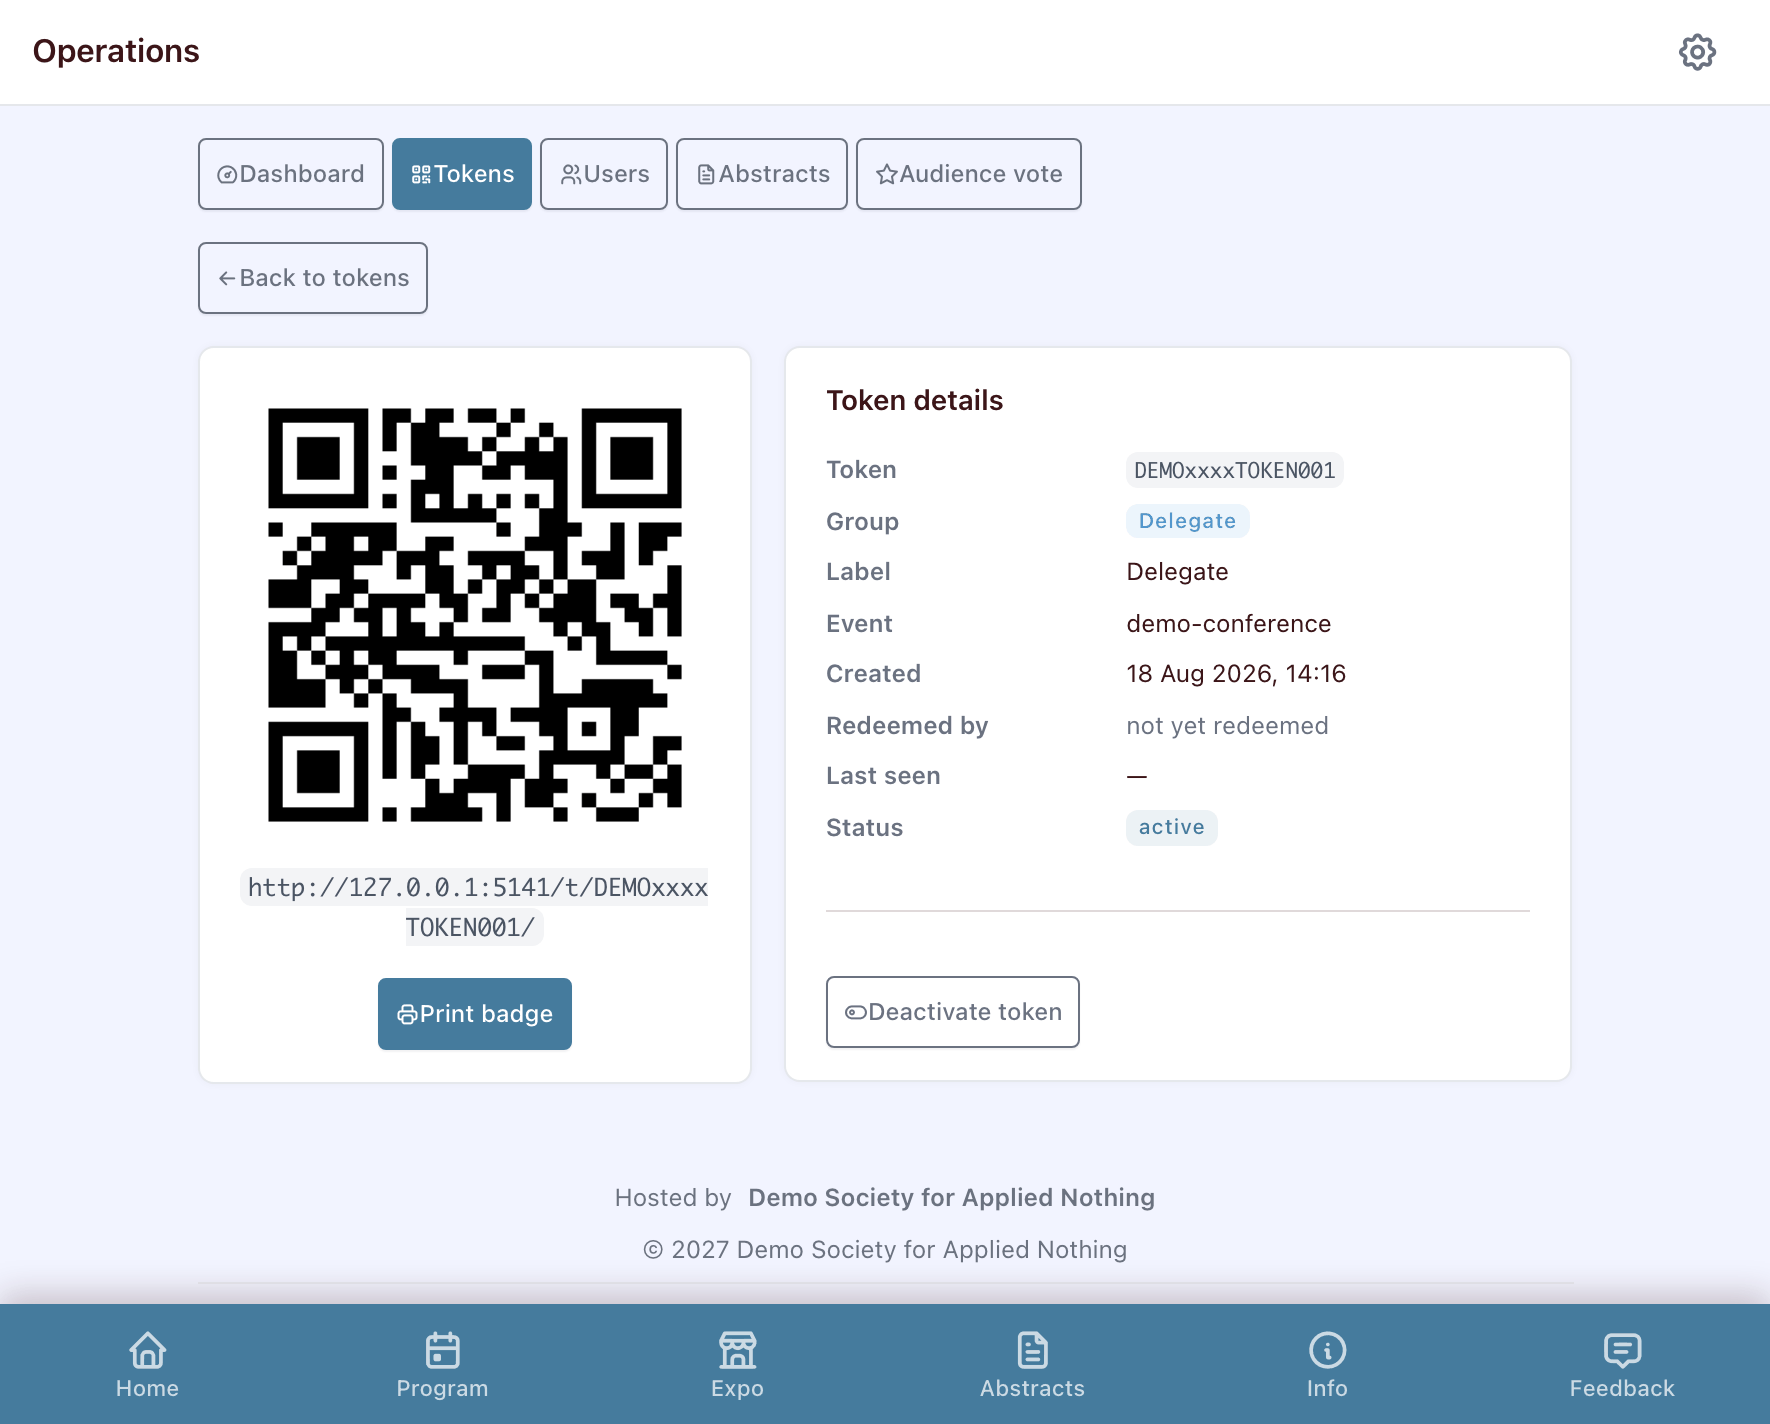Image resolution: width=1770 pixels, height=1424 pixels.
Task: Go to the Audience vote tab
Action: (x=969, y=174)
